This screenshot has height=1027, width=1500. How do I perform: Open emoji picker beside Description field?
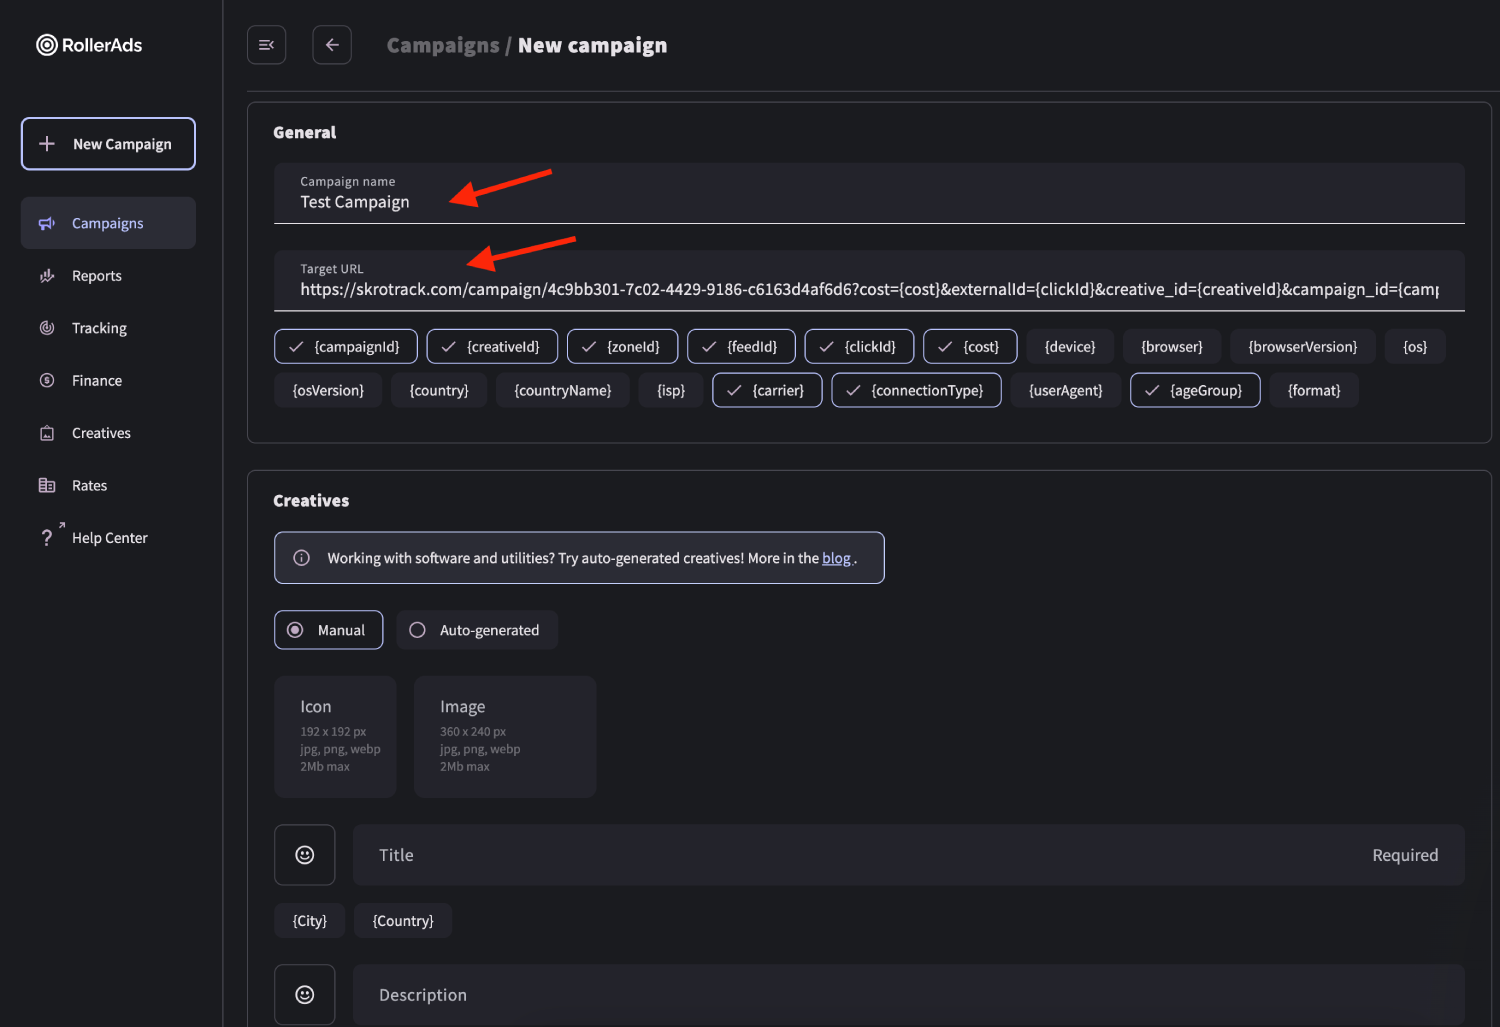tap(305, 995)
